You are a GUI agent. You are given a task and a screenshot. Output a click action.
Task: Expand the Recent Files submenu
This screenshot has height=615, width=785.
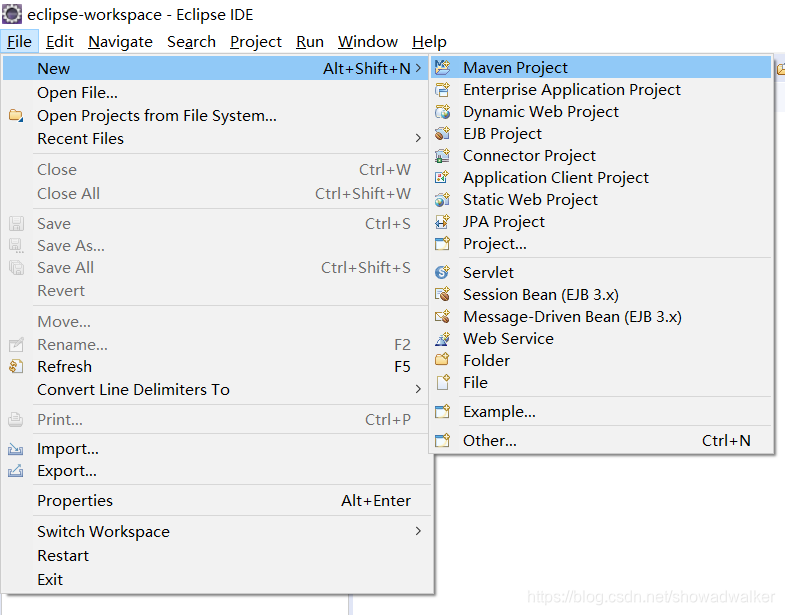pos(419,138)
